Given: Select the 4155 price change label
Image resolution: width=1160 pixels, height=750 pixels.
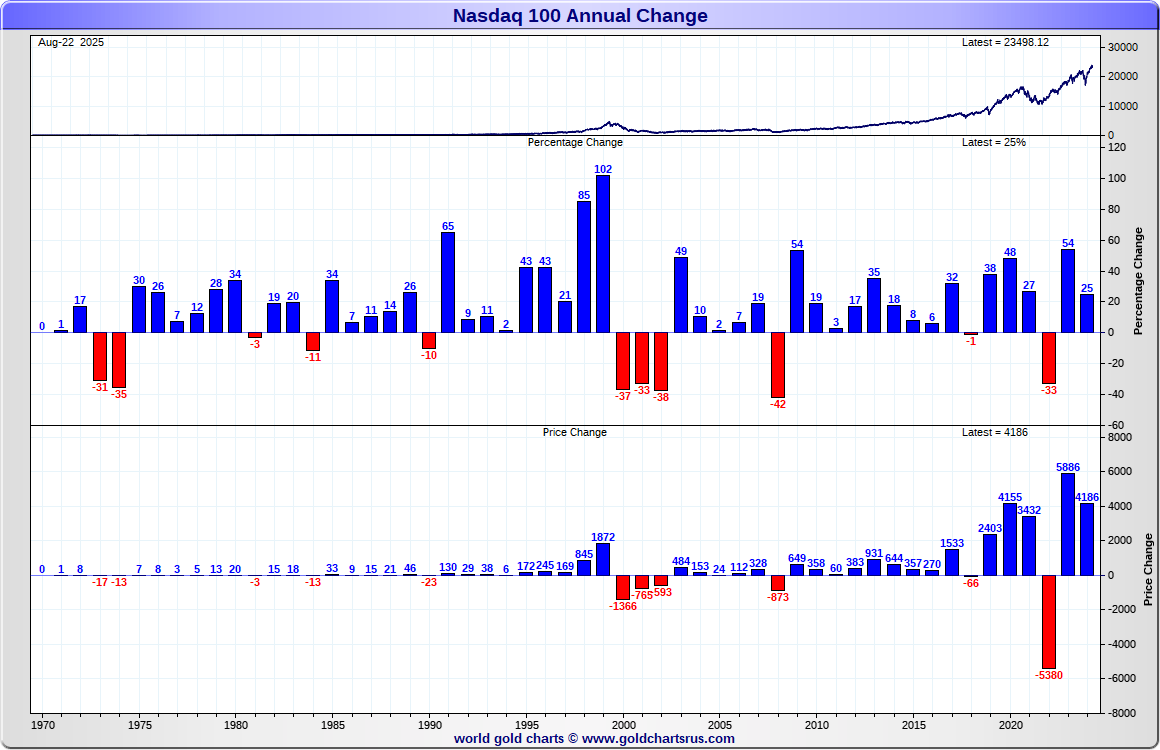Looking at the screenshot, I should pos(1010,497).
